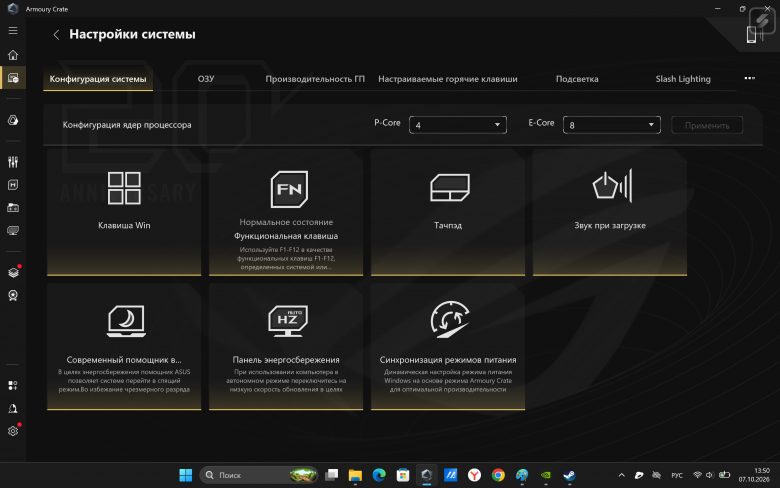The width and height of the screenshot is (780, 488).
Task: Open Google Chrome from taskbar
Action: pos(498,475)
